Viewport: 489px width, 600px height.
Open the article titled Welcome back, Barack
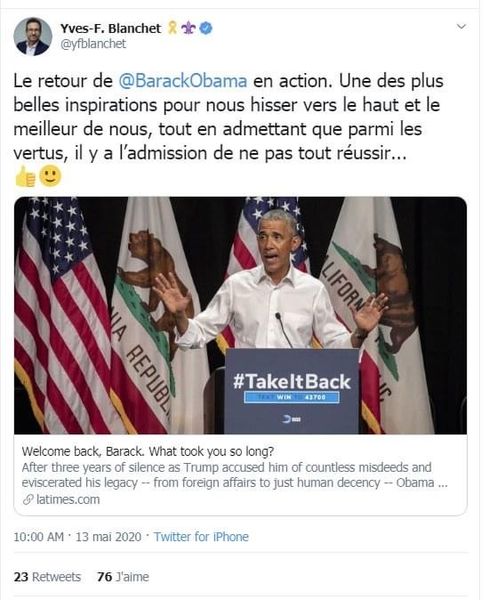point(147,452)
